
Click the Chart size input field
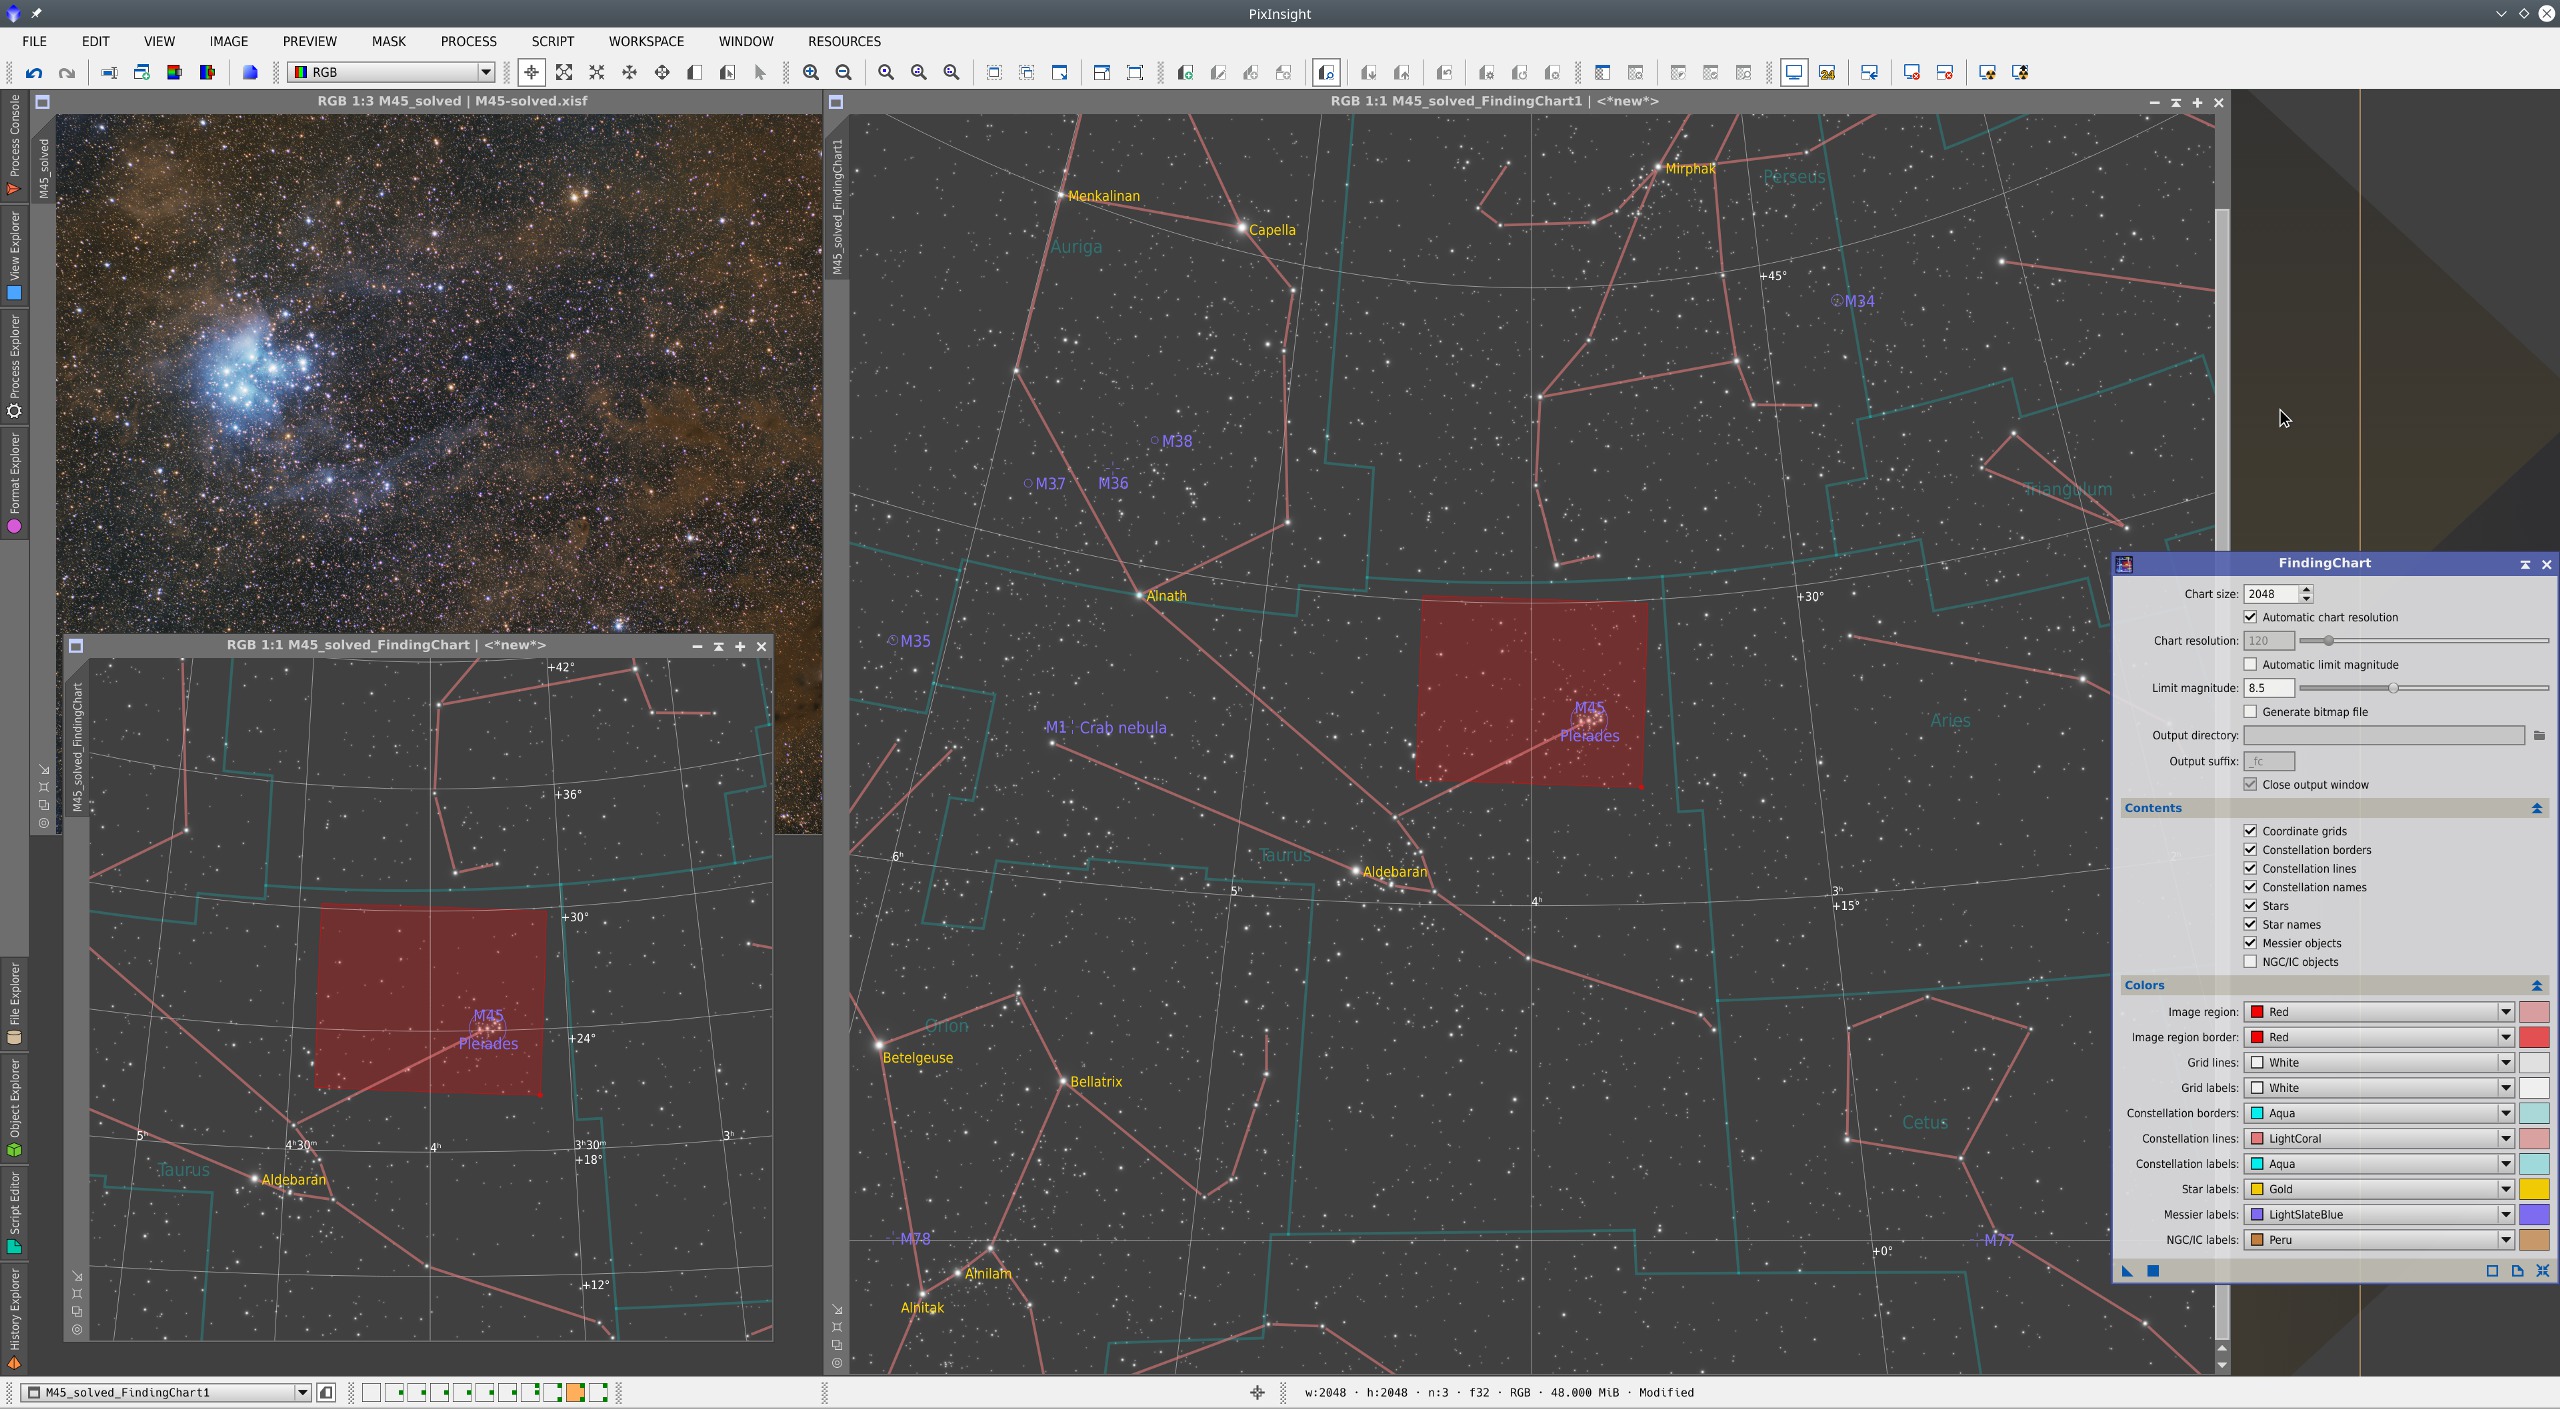click(x=2271, y=594)
